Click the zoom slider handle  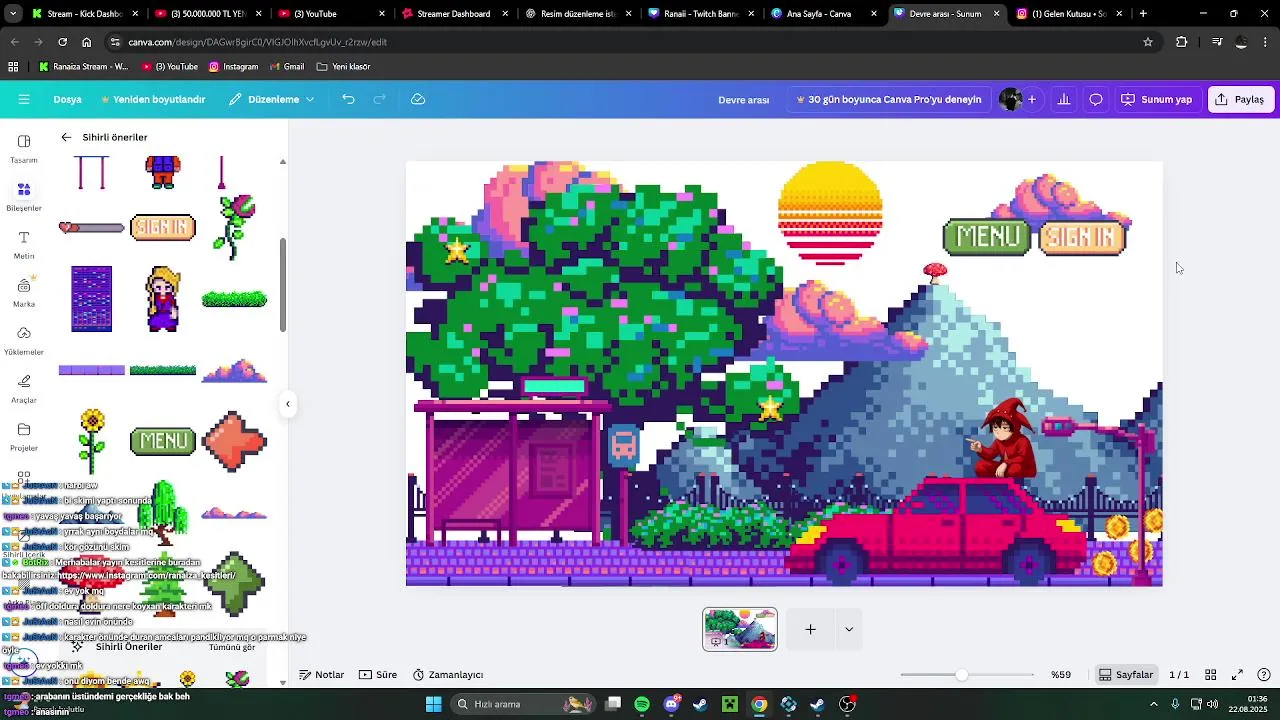coord(961,675)
